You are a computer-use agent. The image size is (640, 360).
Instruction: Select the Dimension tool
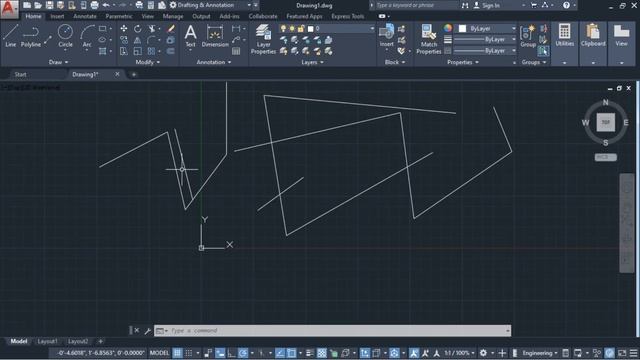(x=215, y=36)
